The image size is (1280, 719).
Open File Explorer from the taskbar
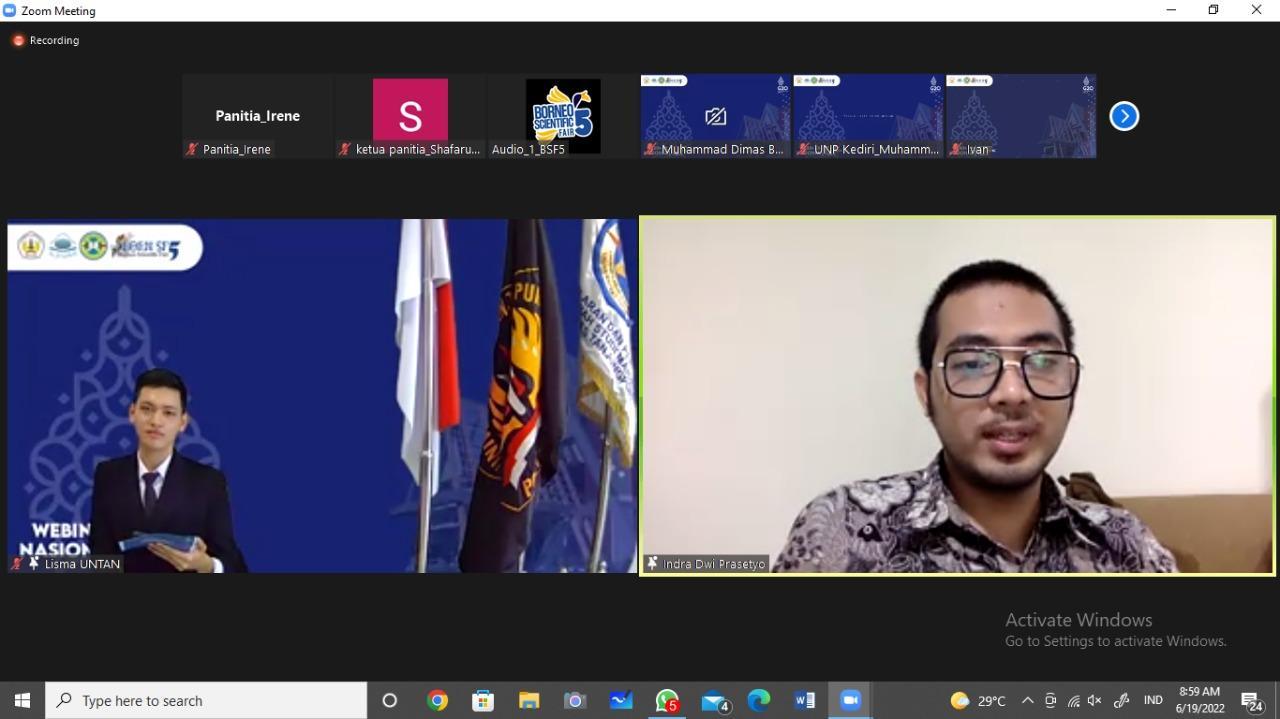pos(529,700)
